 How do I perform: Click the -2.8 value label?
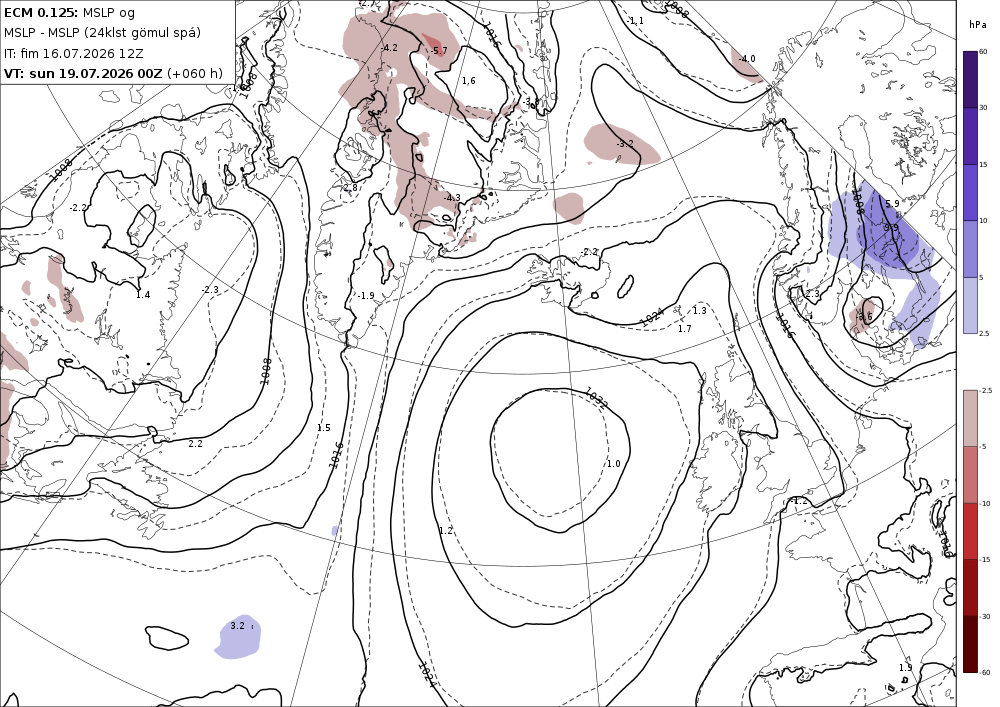(x=349, y=187)
